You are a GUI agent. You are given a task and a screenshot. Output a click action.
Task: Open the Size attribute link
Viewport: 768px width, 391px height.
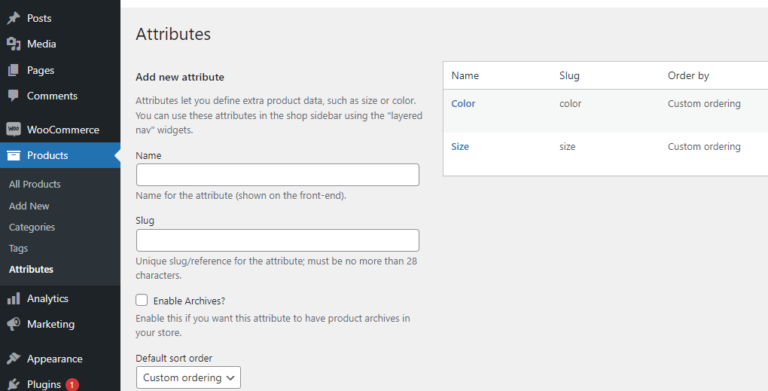460,147
